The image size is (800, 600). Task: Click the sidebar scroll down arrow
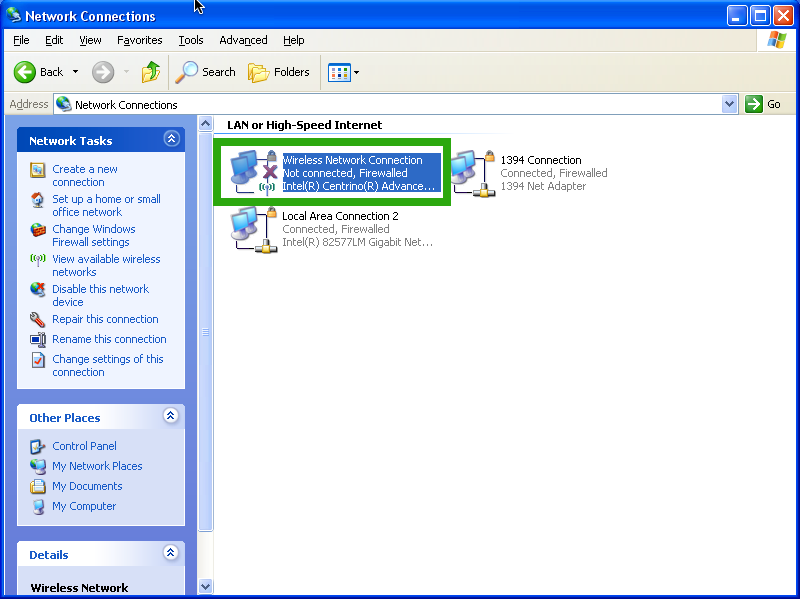point(206,587)
